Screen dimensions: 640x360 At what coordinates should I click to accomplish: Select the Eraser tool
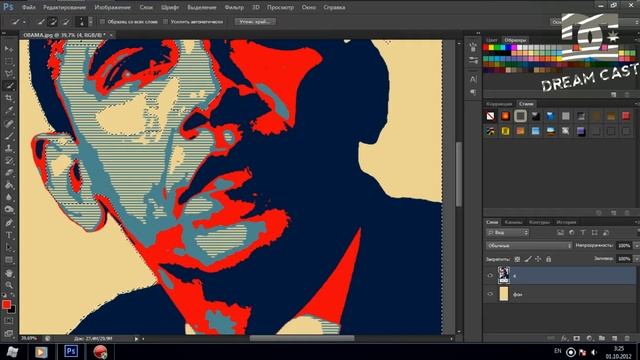[9, 173]
